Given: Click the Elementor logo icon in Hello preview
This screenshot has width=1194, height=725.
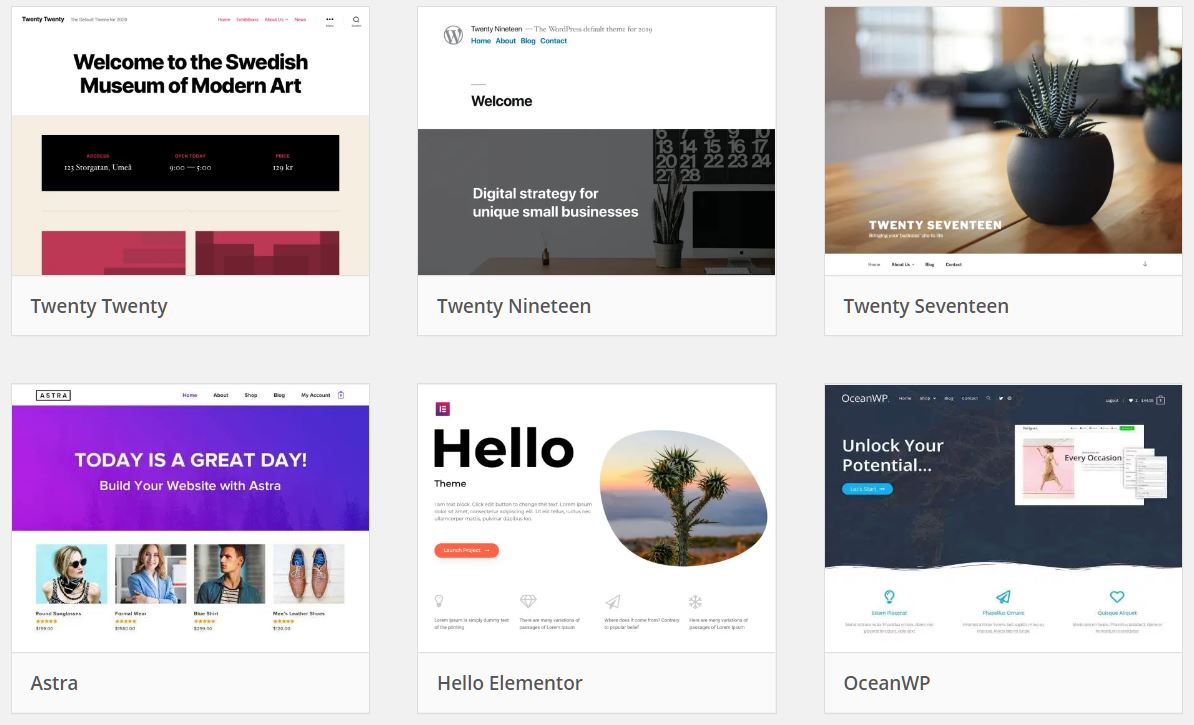Looking at the screenshot, I should (442, 409).
